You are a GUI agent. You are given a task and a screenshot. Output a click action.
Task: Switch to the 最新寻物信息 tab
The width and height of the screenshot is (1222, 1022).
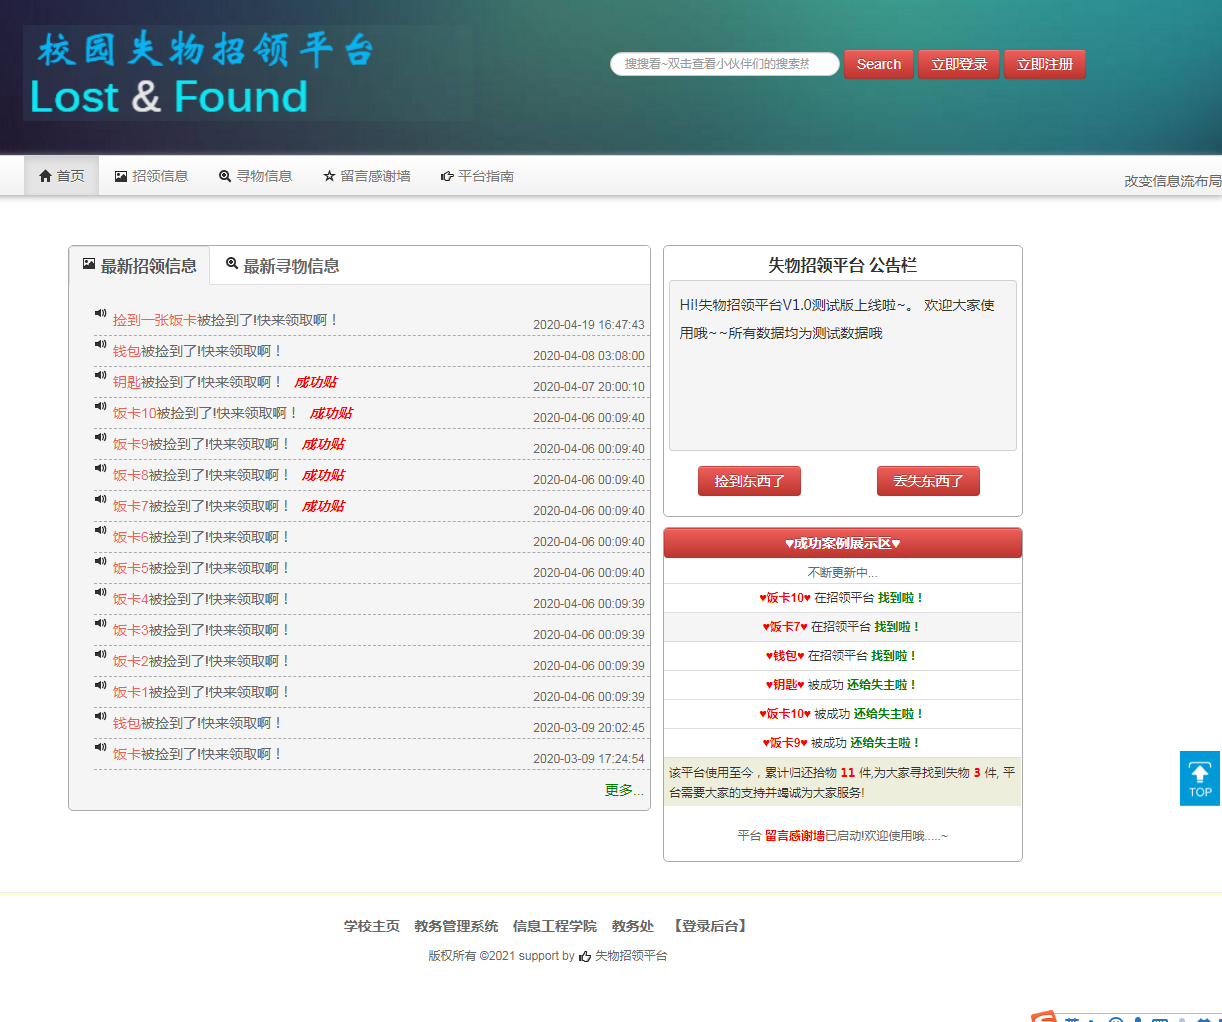[282, 266]
